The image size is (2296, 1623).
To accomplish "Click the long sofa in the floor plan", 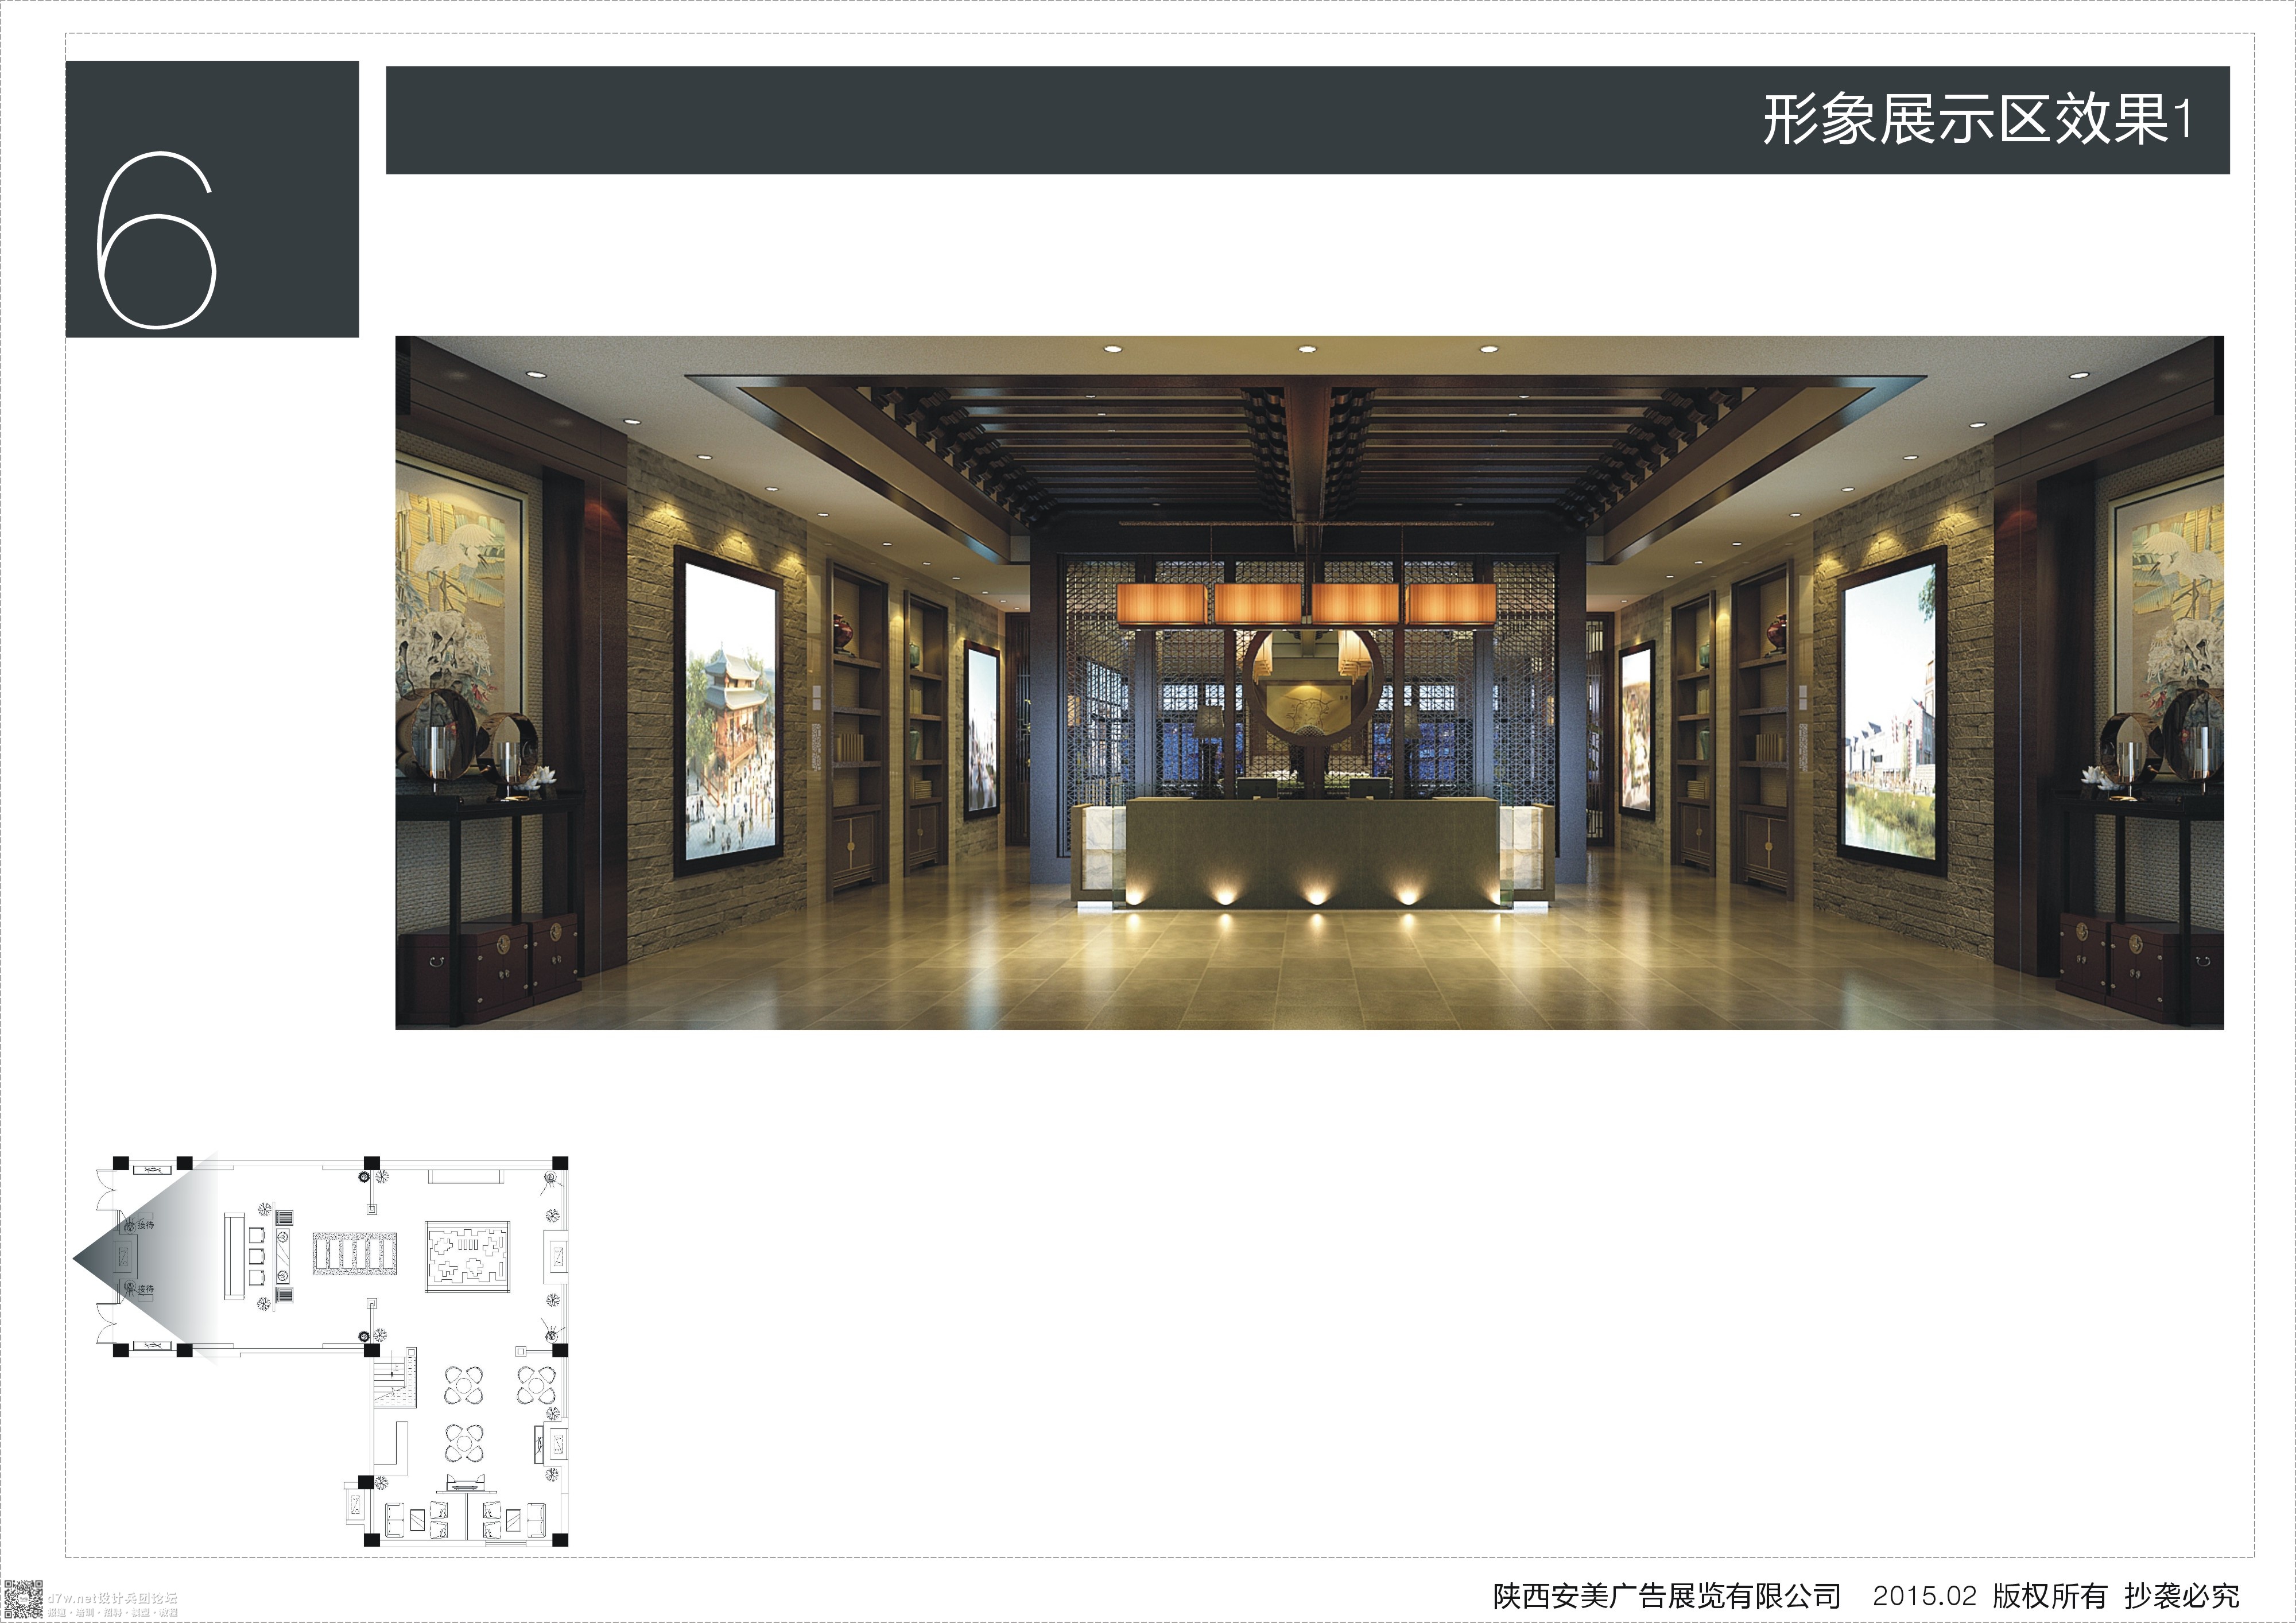I will [235, 1256].
